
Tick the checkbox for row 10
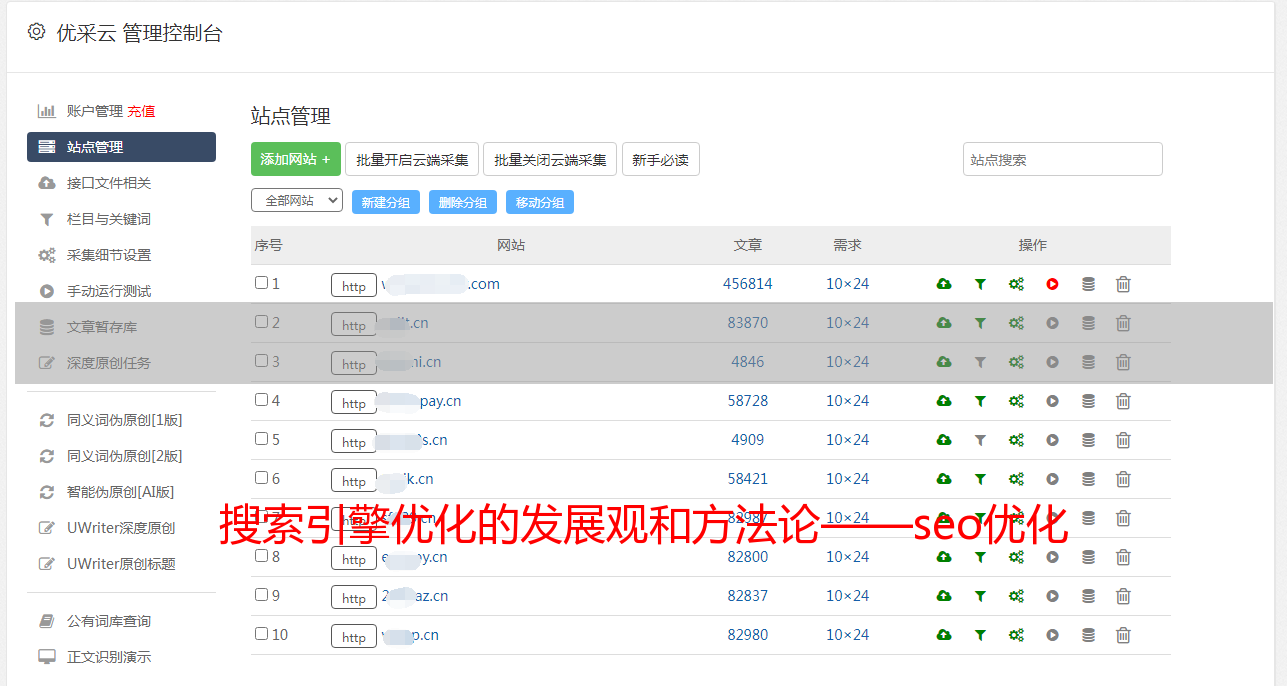pyautogui.click(x=261, y=634)
